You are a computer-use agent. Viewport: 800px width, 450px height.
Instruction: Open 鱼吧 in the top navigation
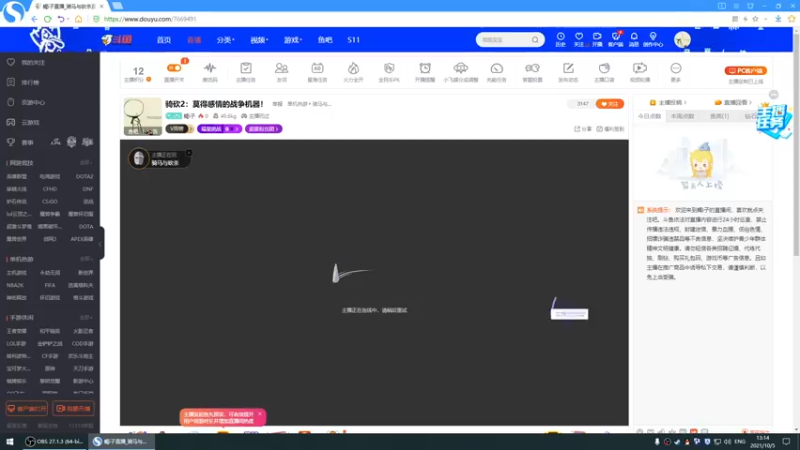pos(325,40)
